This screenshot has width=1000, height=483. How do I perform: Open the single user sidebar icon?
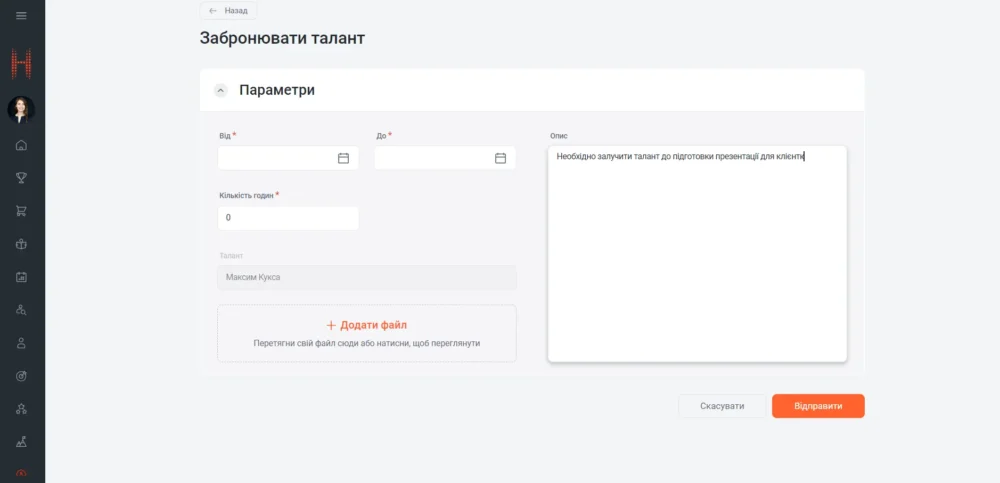pos(22,343)
